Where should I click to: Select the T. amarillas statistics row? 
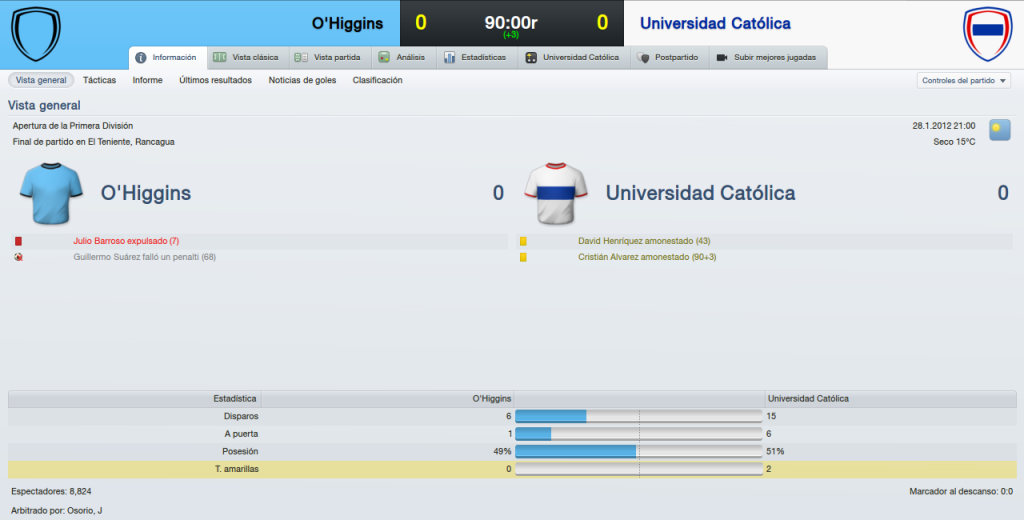pos(512,469)
